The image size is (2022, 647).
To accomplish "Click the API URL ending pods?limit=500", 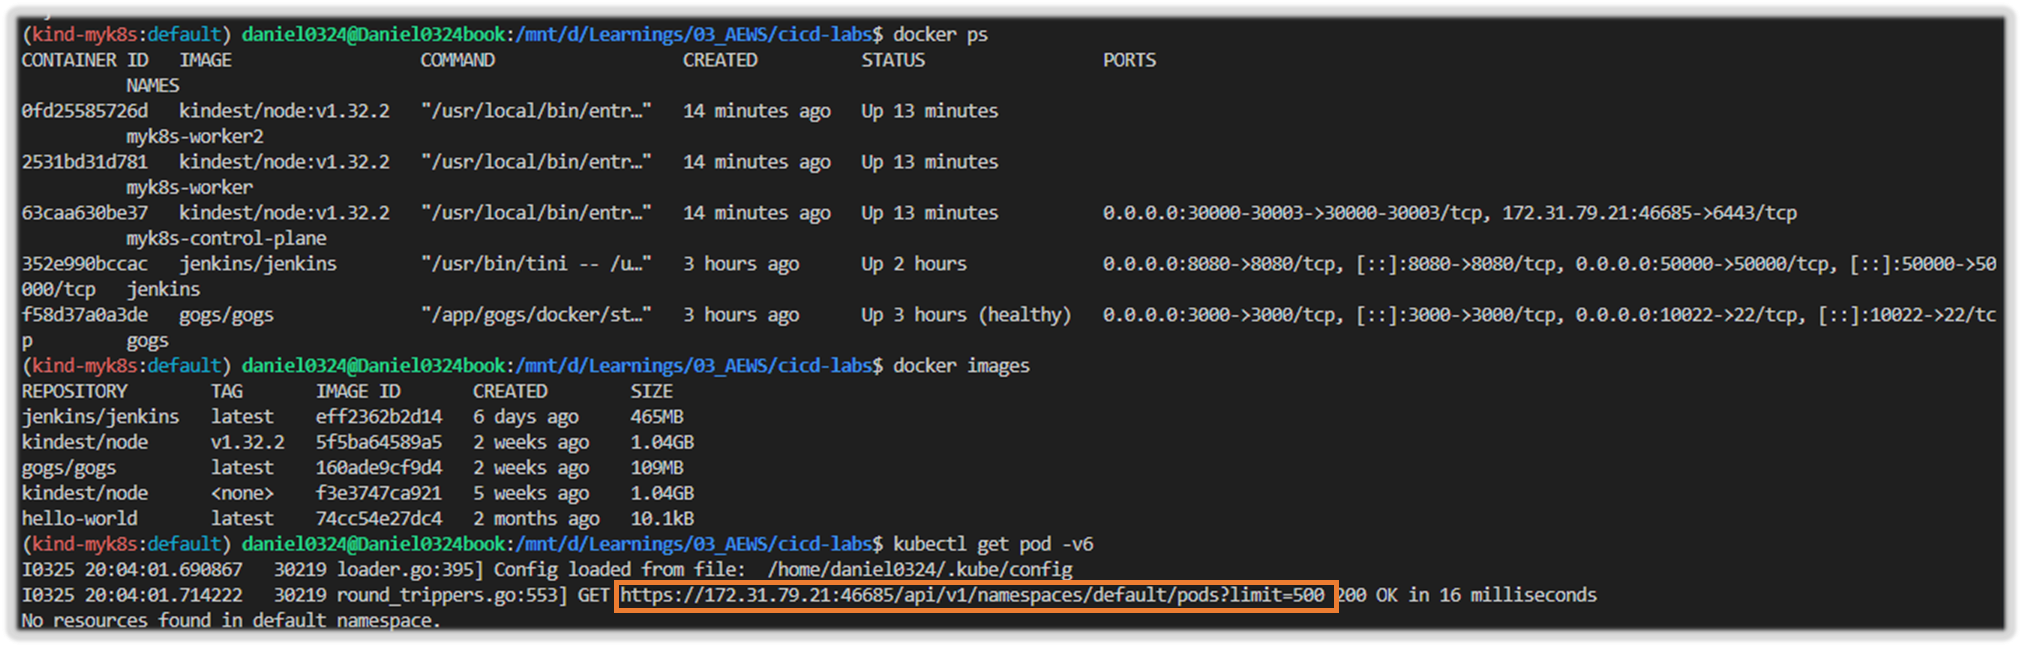I will click(x=972, y=596).
